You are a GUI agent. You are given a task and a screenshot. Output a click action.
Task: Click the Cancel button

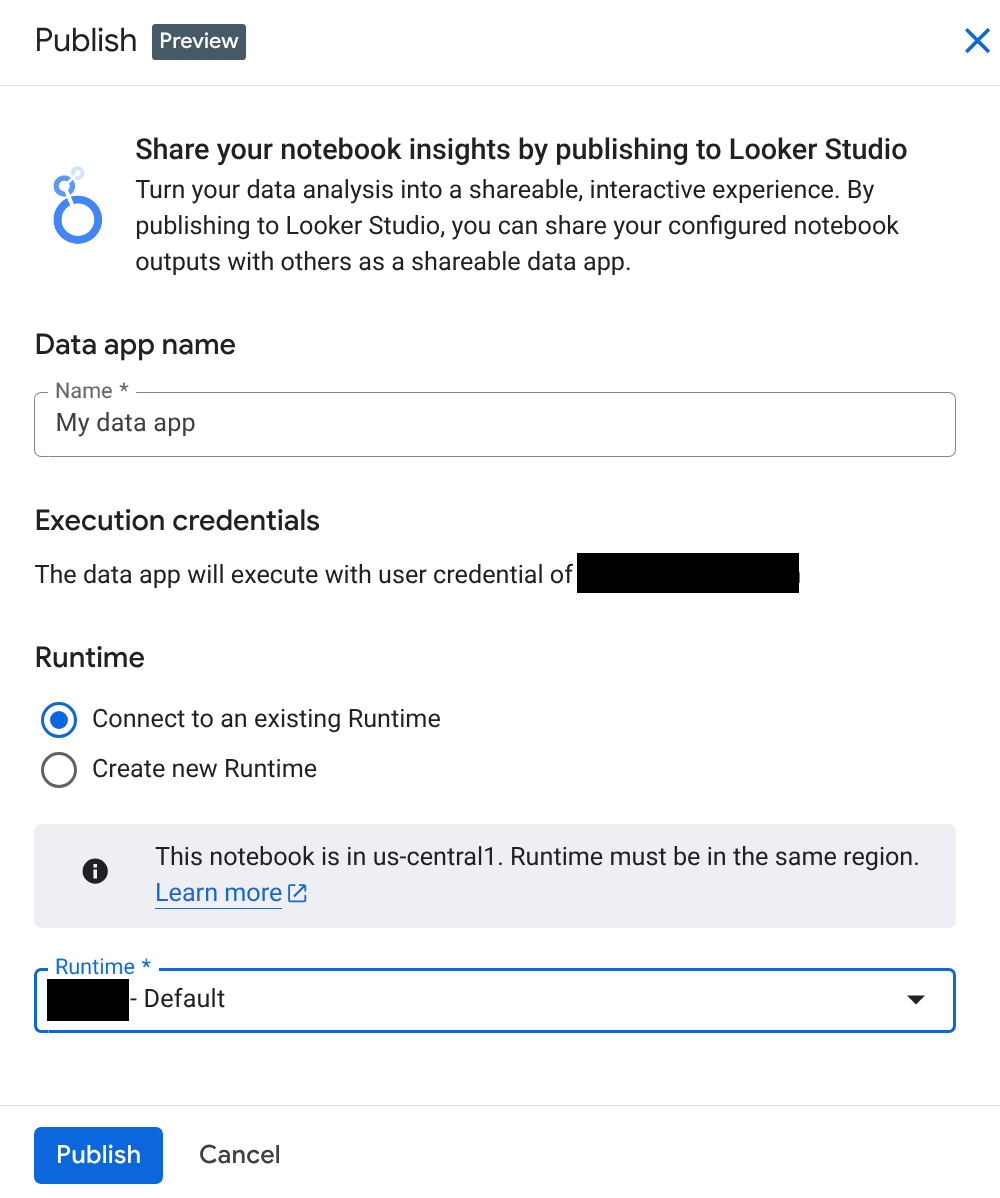tap(239, 1155)
